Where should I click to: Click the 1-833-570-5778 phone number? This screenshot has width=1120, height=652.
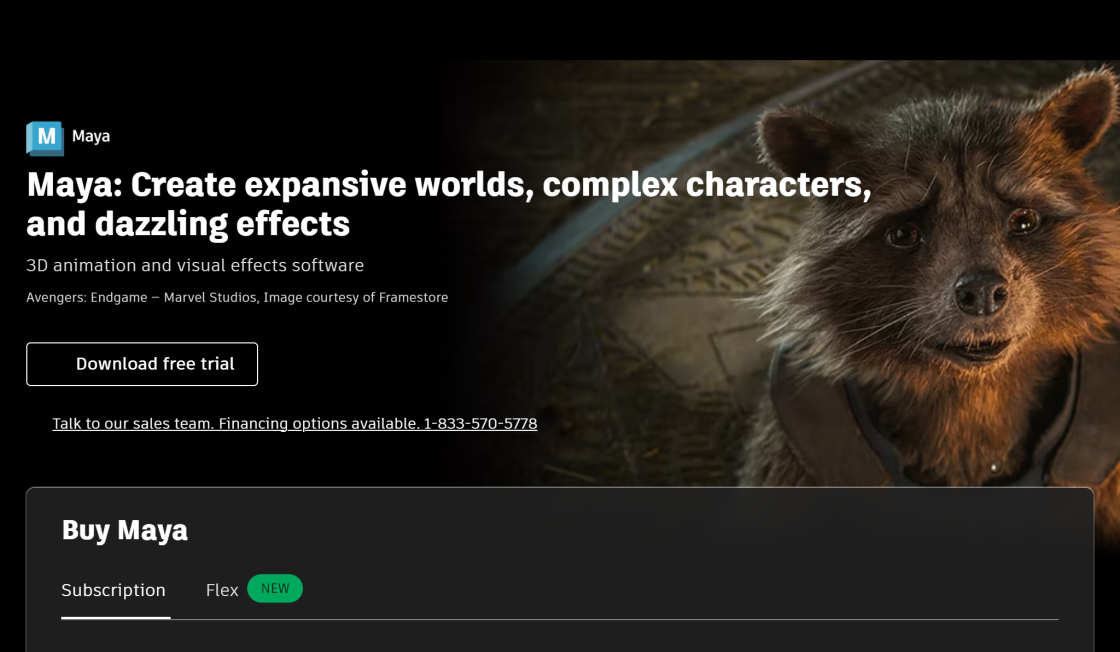coord(480,423)
